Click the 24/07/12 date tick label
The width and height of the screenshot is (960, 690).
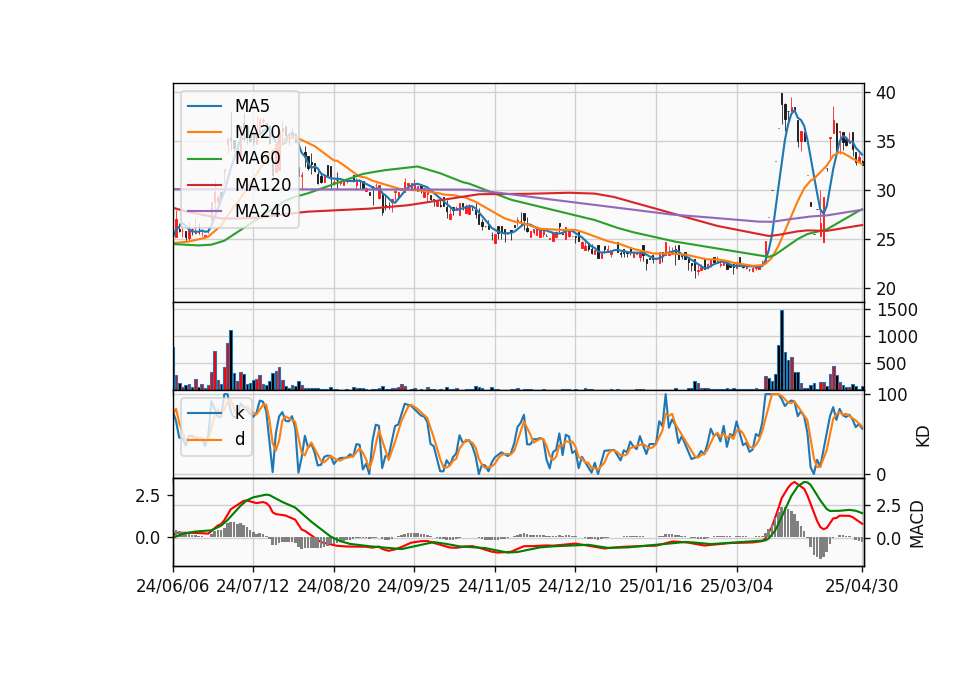pos(253,586)
